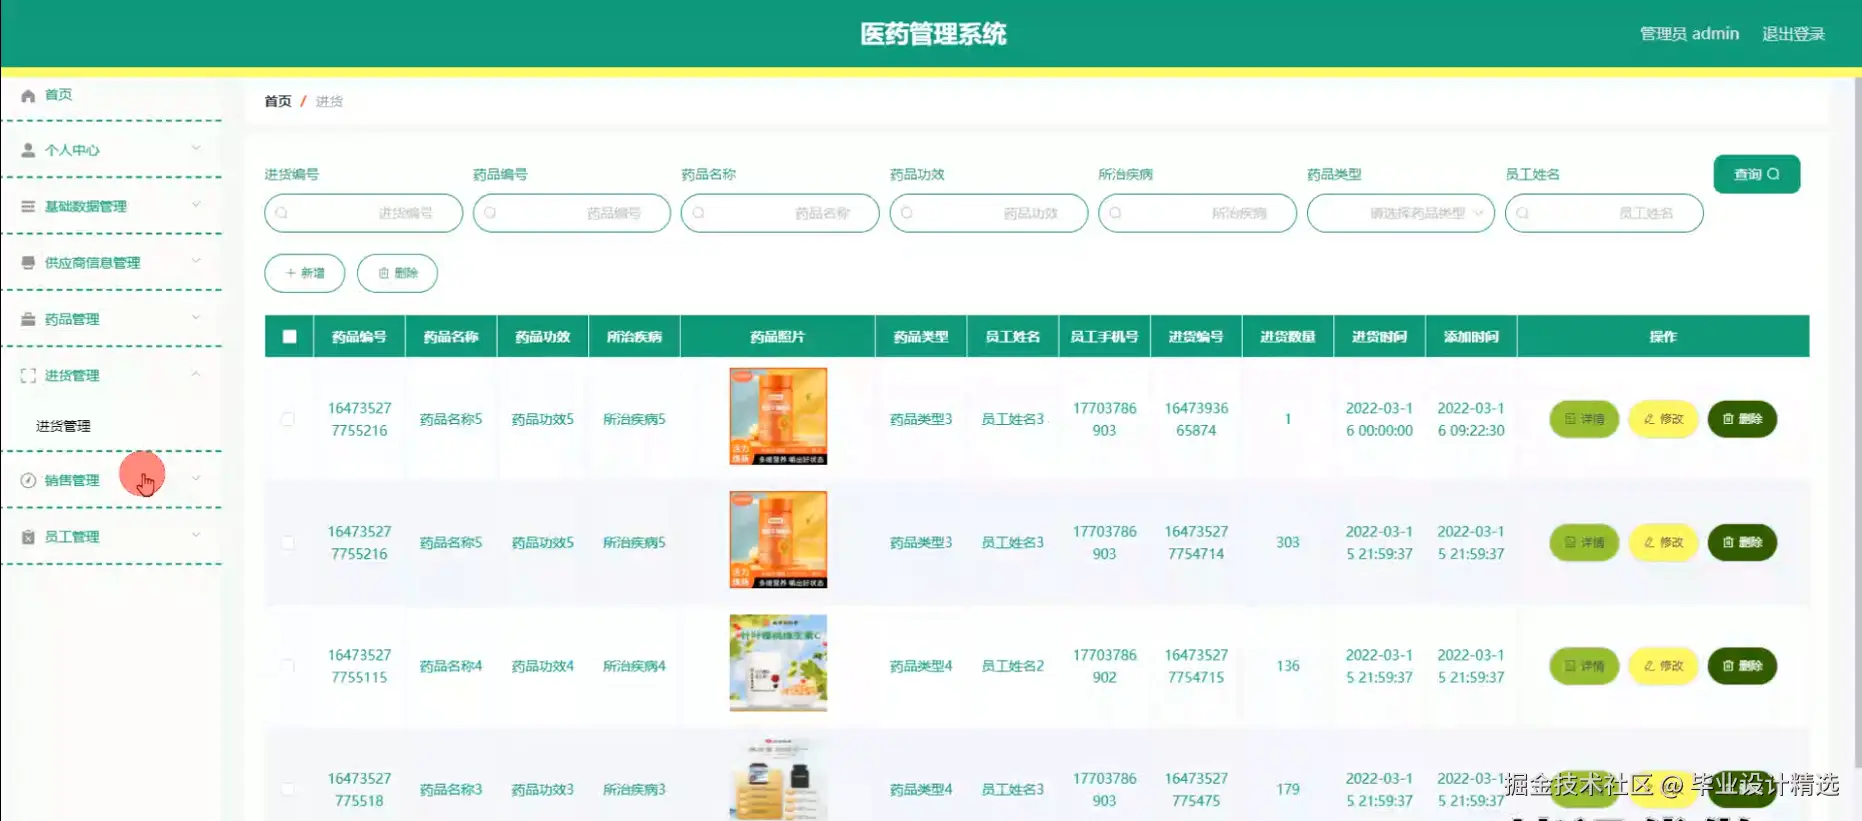Click the 进货时间 column header
The image size is (1862, 821).
[1379, 337]
